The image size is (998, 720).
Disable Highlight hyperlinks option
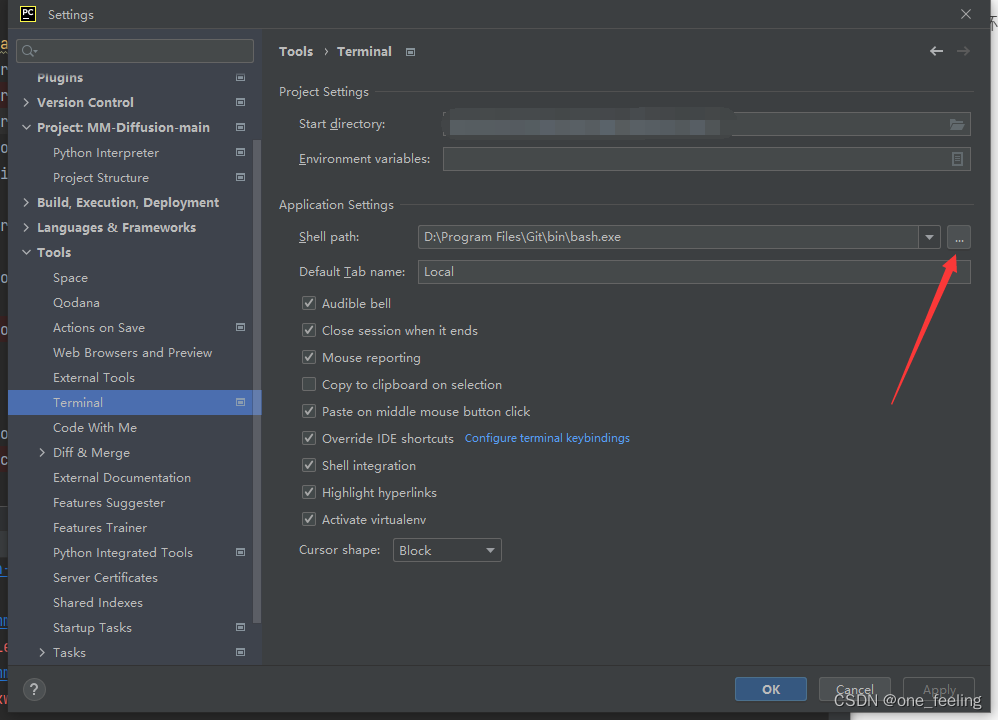click(309, 492)
